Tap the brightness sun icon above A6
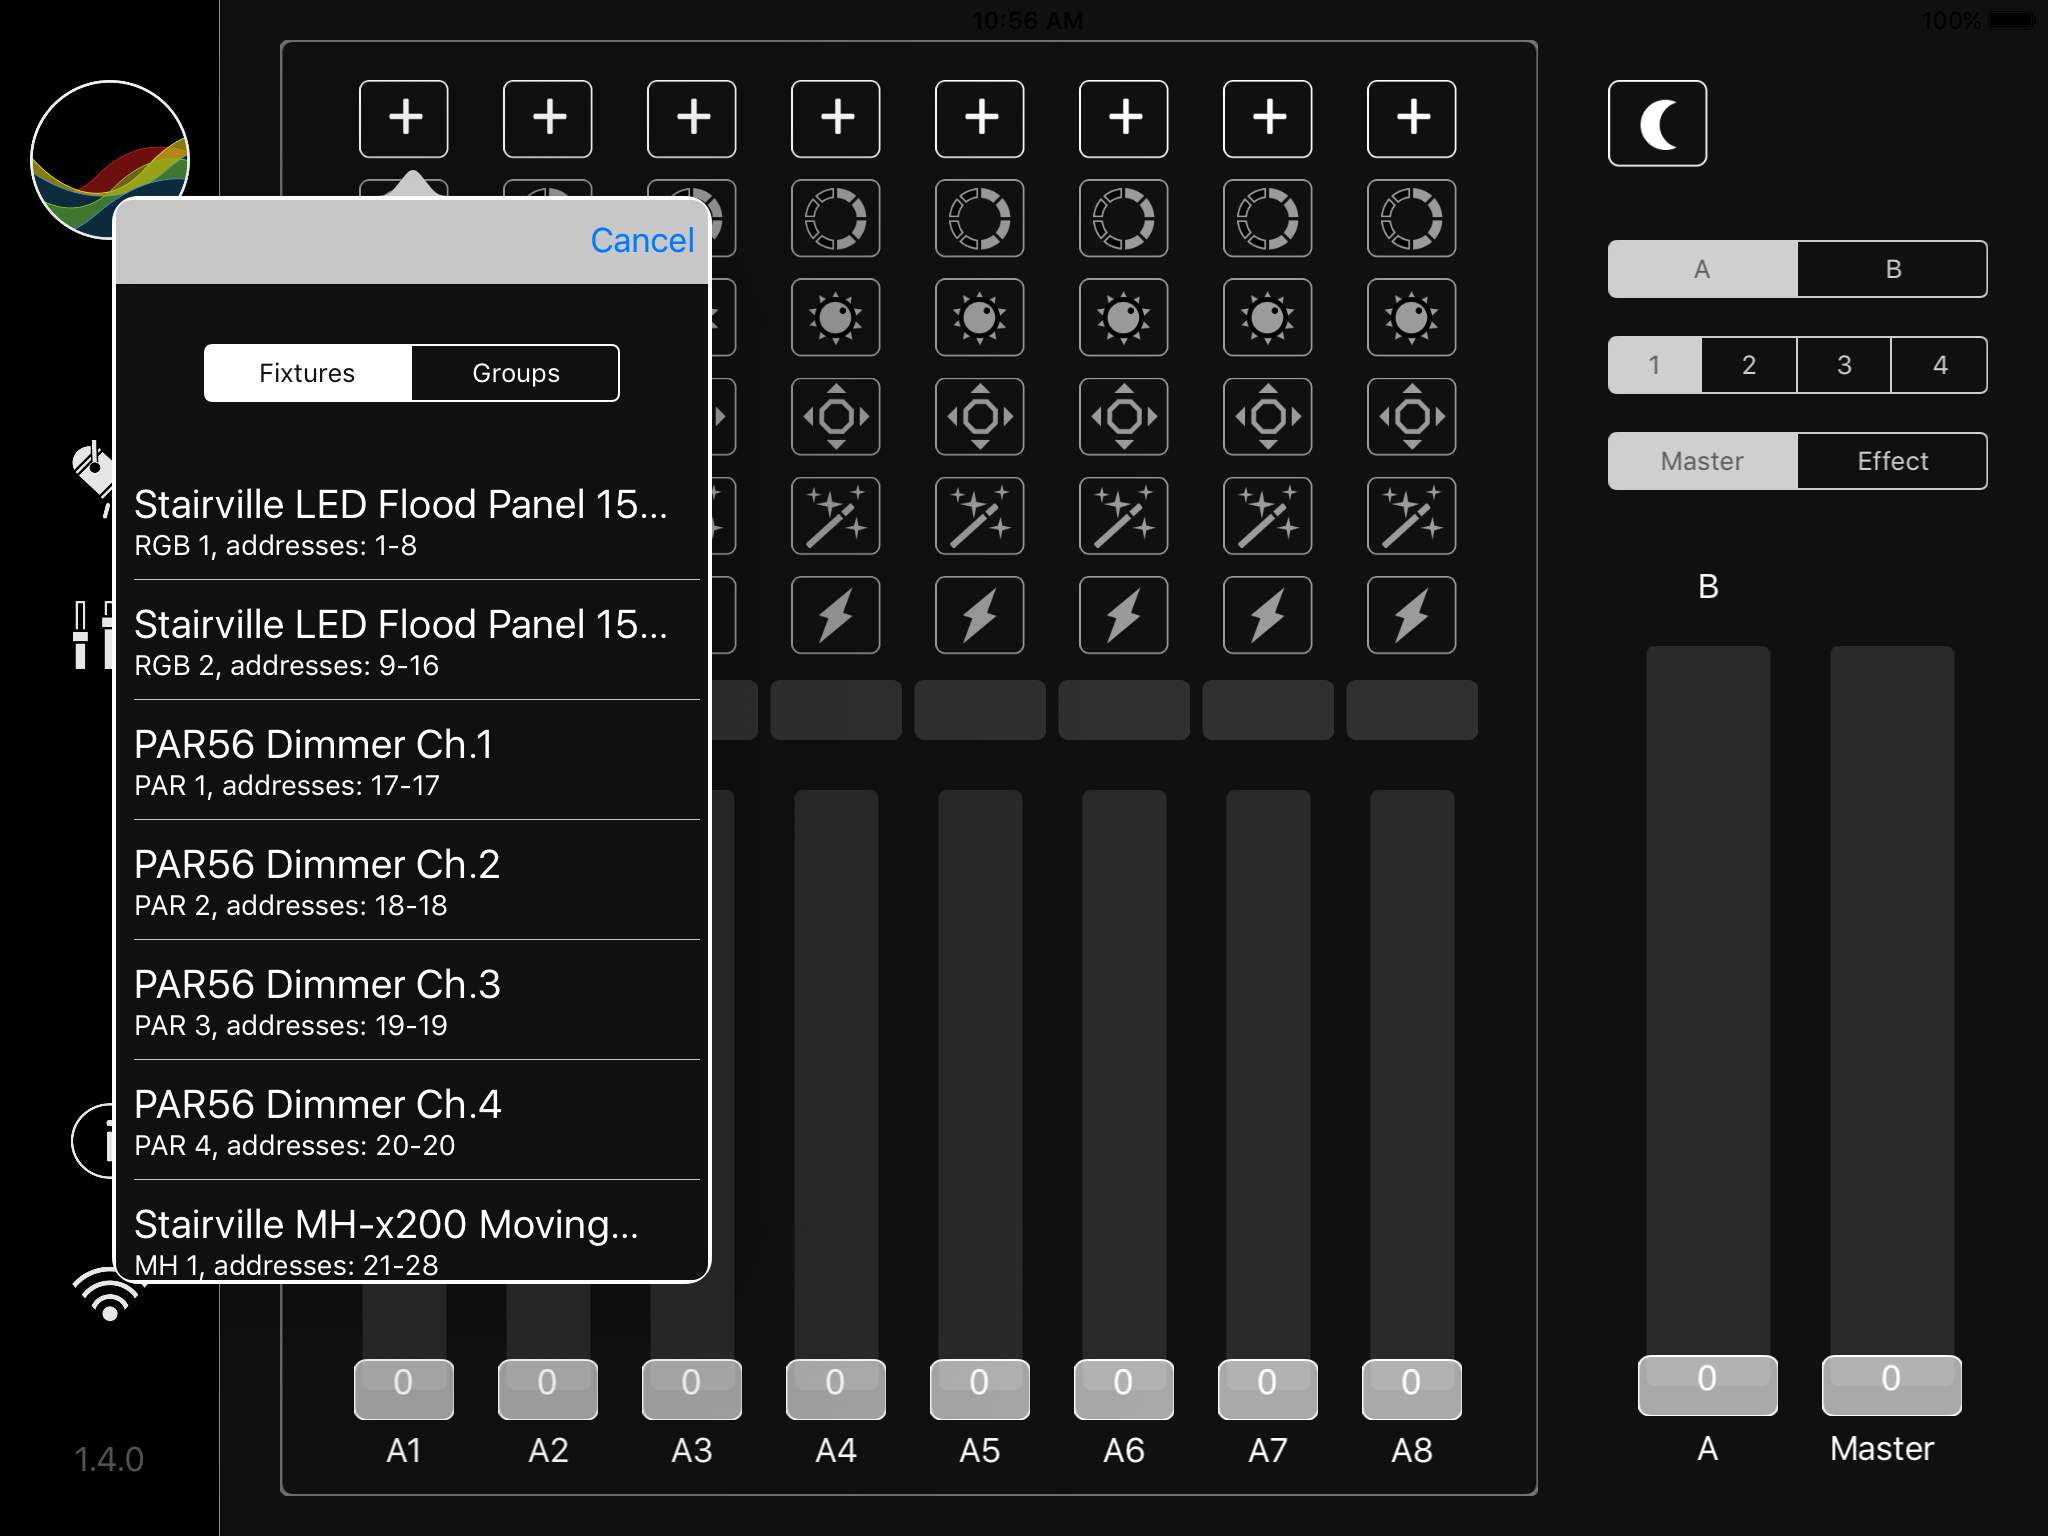Image resolution: width=2048 pixels, height=1536 pixels. click(x=1123, y=318)
